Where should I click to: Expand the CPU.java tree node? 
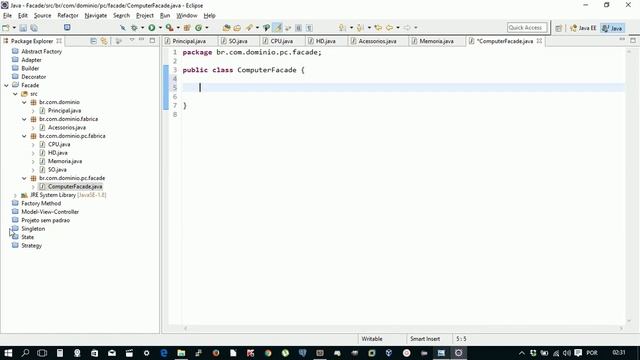click(x=33, y=144)
